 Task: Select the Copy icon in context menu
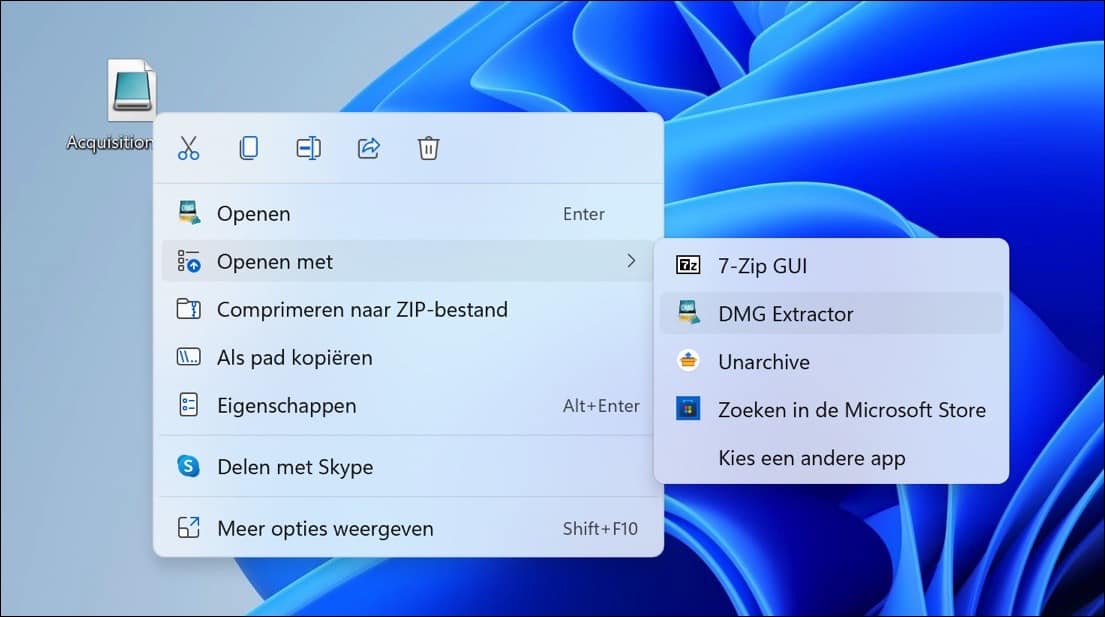tap(248, 148)
